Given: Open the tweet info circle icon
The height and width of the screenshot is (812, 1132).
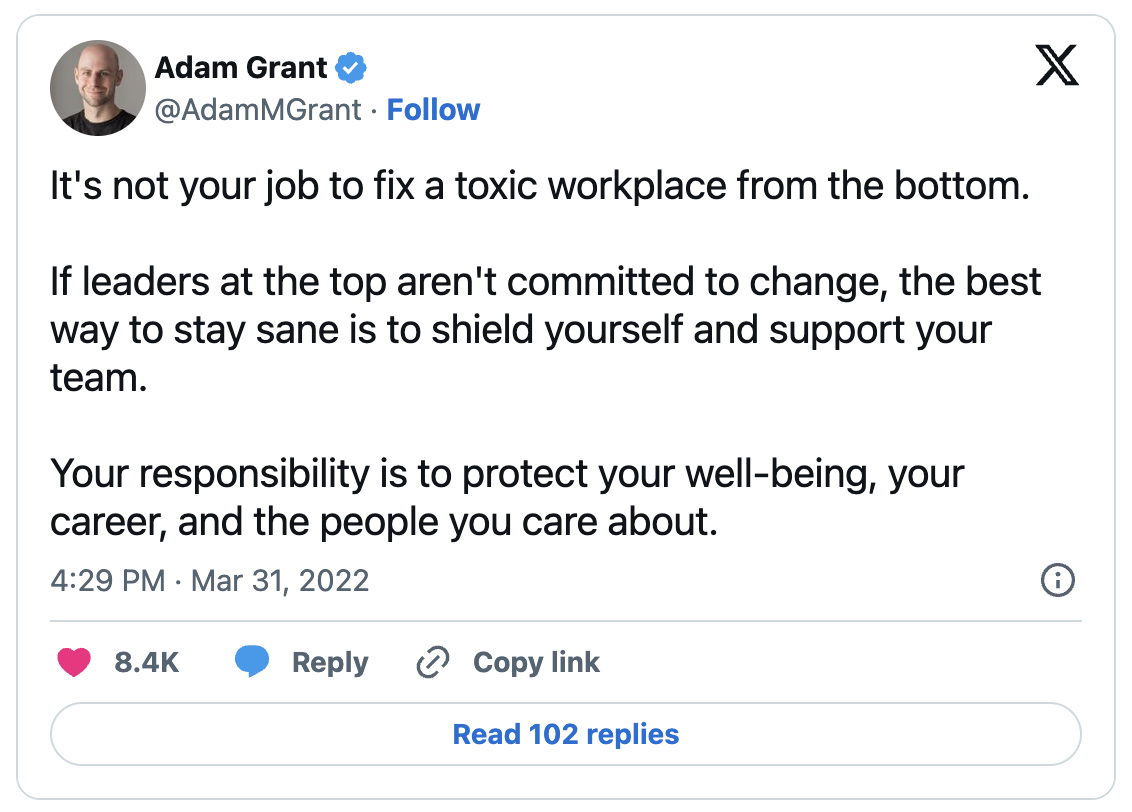Looking at the screenshot, I should (1058, 580).
